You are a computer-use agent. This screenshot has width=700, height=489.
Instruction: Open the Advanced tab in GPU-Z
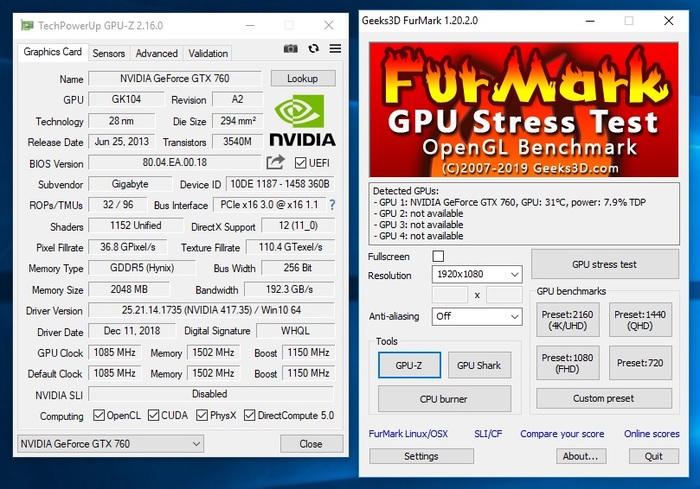156,53
